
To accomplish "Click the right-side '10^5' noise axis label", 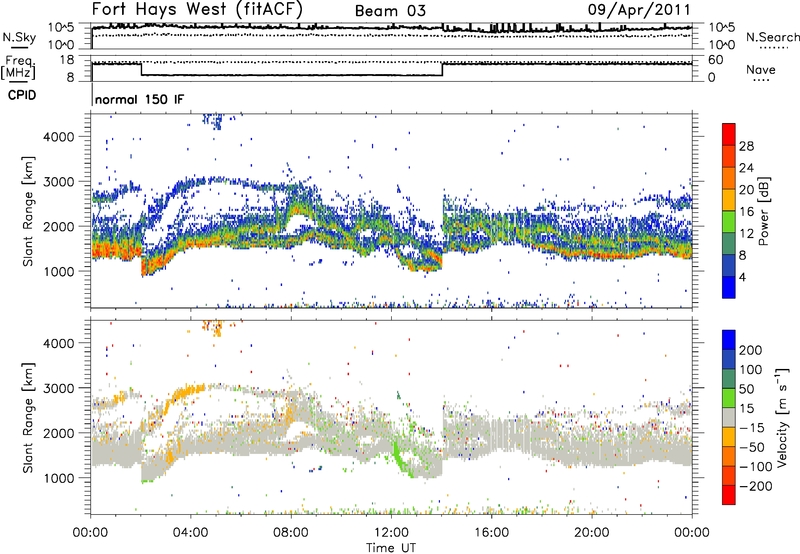I will click(722, 28).
